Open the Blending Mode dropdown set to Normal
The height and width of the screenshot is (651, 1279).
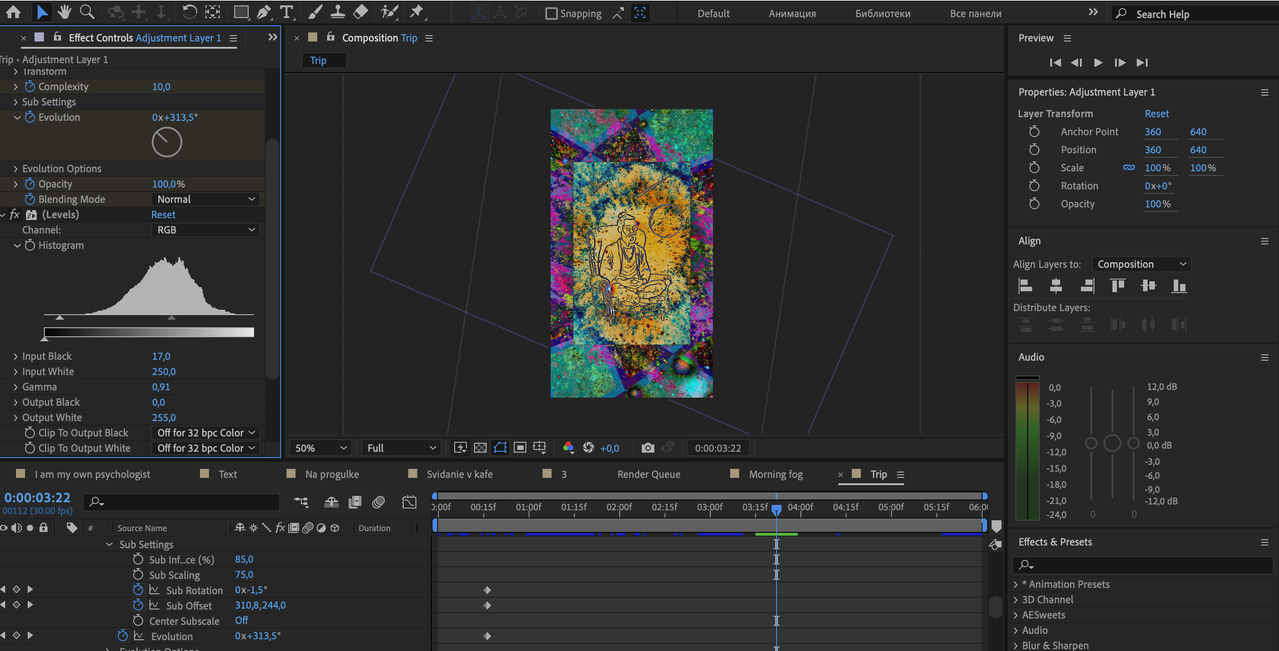pos(207,200)
